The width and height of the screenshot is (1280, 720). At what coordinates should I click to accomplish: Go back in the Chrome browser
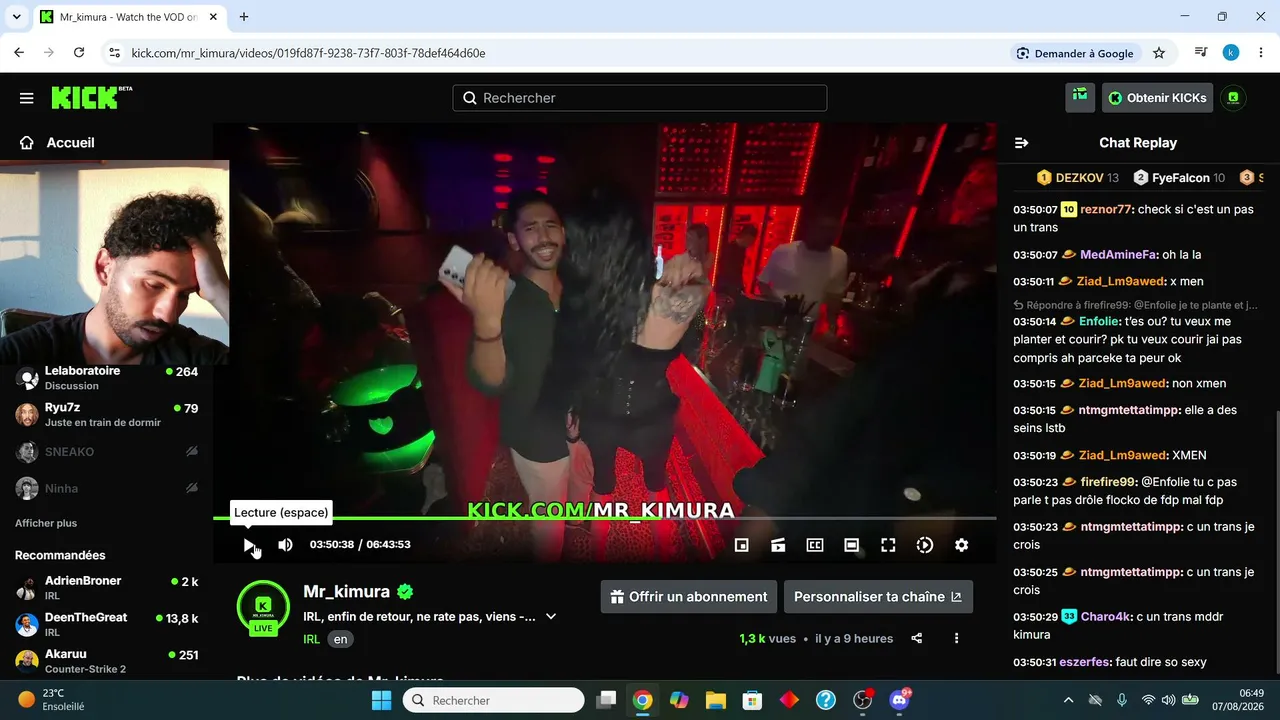point(19,53)
